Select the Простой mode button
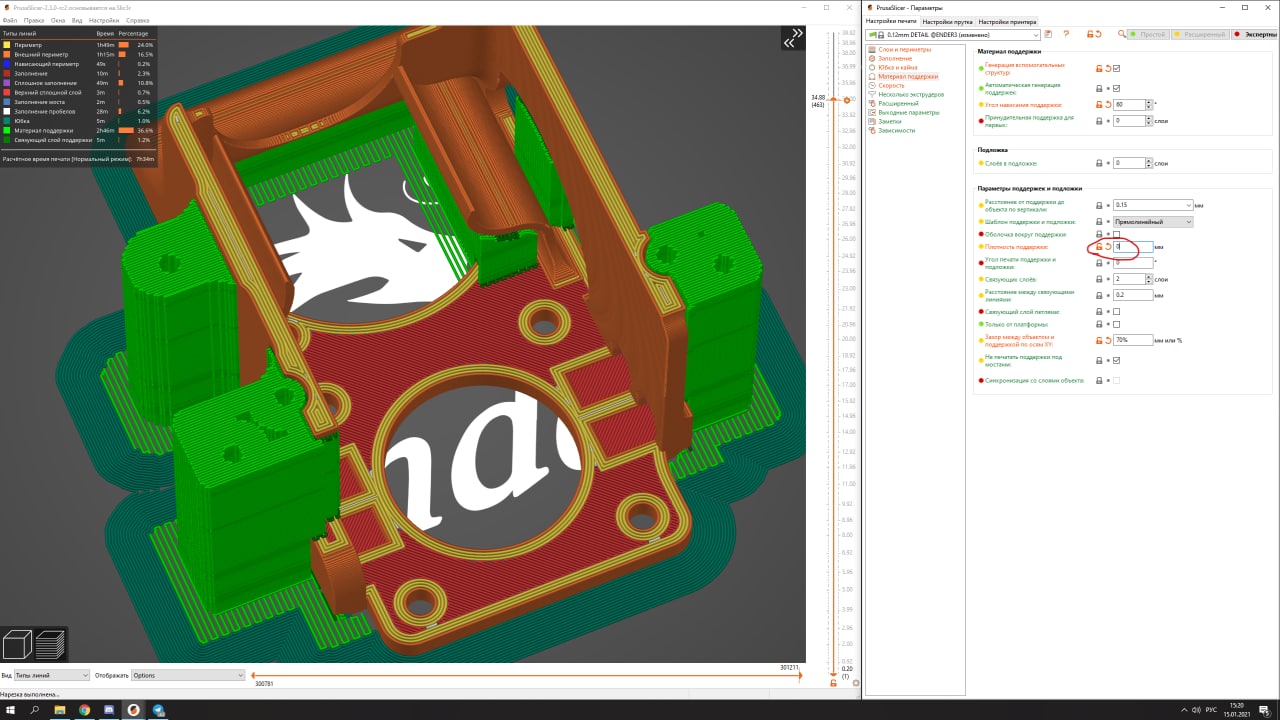 [x=1147, y=34]
